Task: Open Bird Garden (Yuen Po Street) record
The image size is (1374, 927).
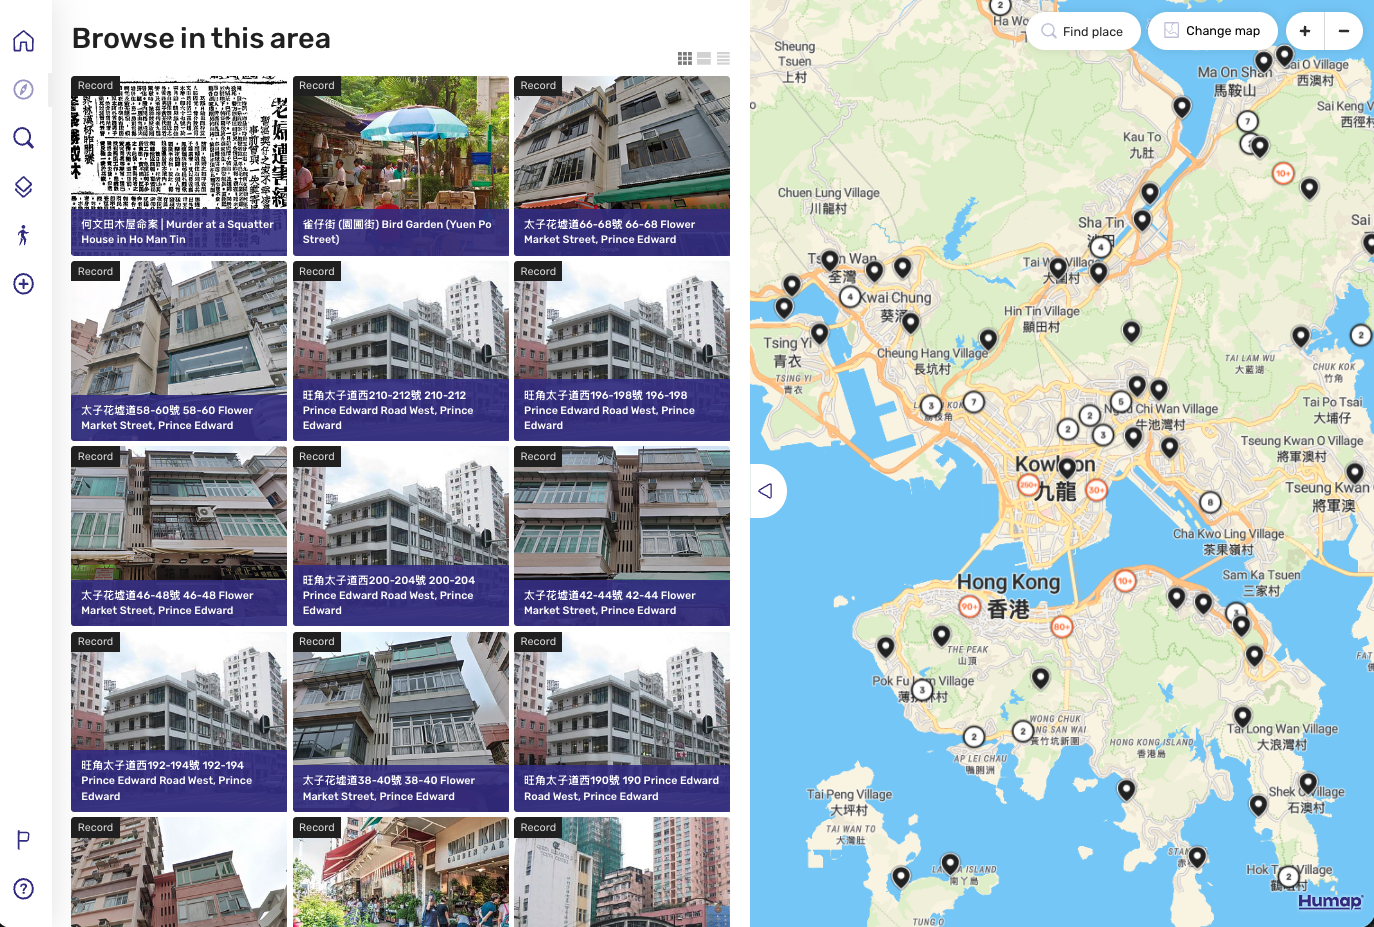Action: tap(401, 166)
